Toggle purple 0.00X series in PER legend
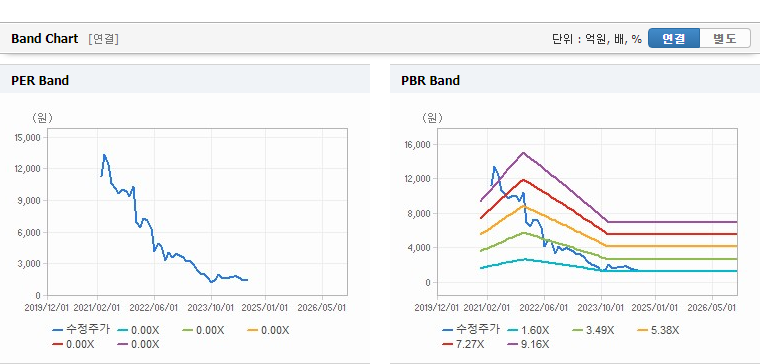The width and height of the screenshot is (760, 364). pyautogui.click(x=139, y=344)
